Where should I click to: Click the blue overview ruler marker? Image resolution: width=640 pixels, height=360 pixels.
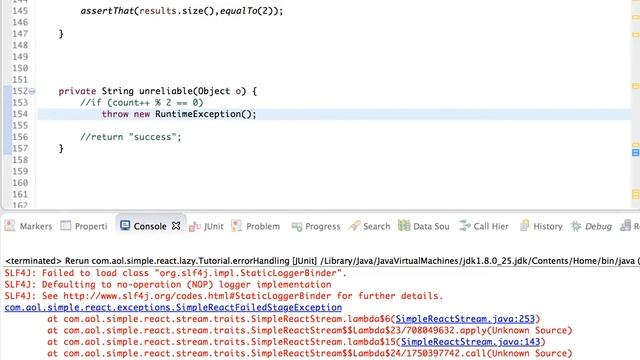[636, 153]
